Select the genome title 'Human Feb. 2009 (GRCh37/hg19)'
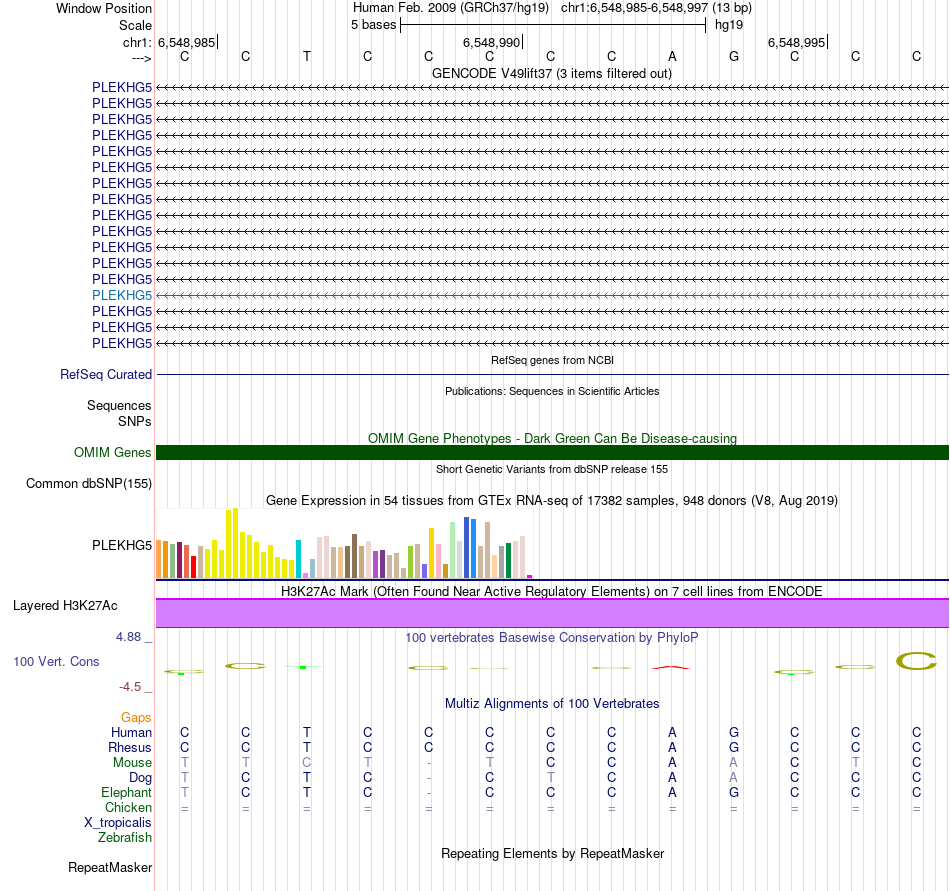 coord(451,8)
